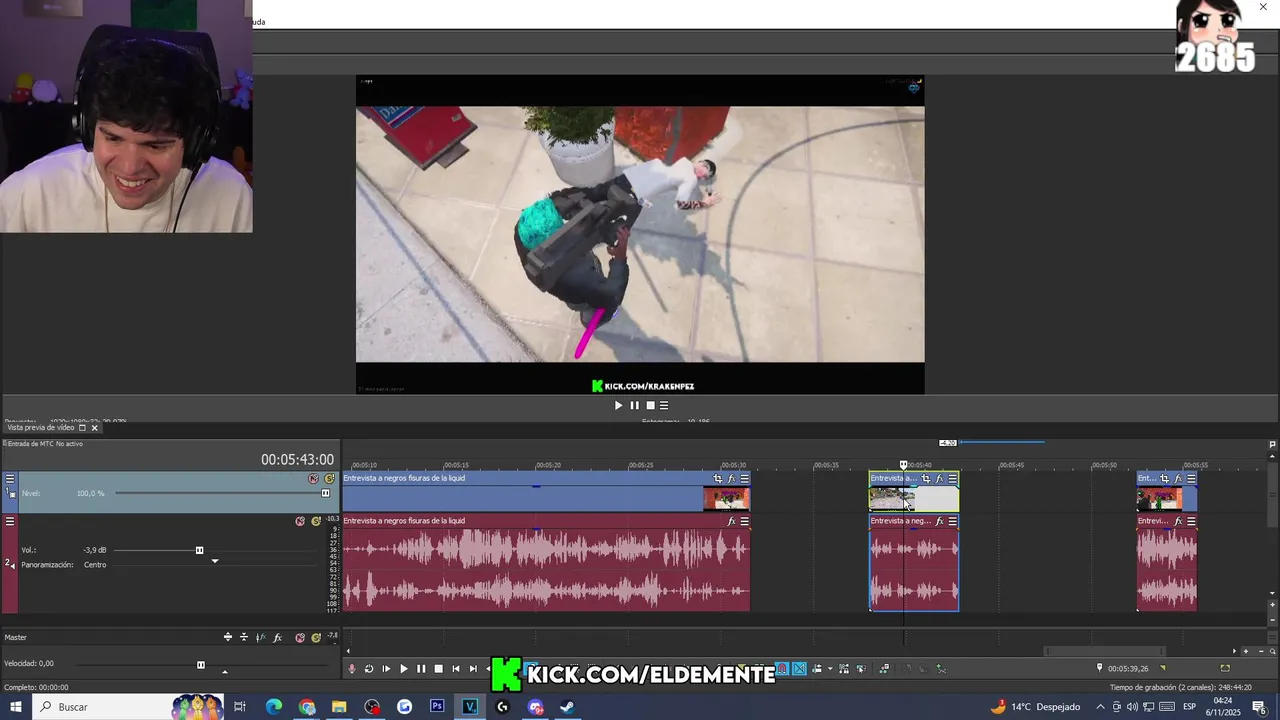The height and width of the screenshot is (720, 1280).
Task: Open Steam from the taskbar
Action: click(x=567, y=707)
